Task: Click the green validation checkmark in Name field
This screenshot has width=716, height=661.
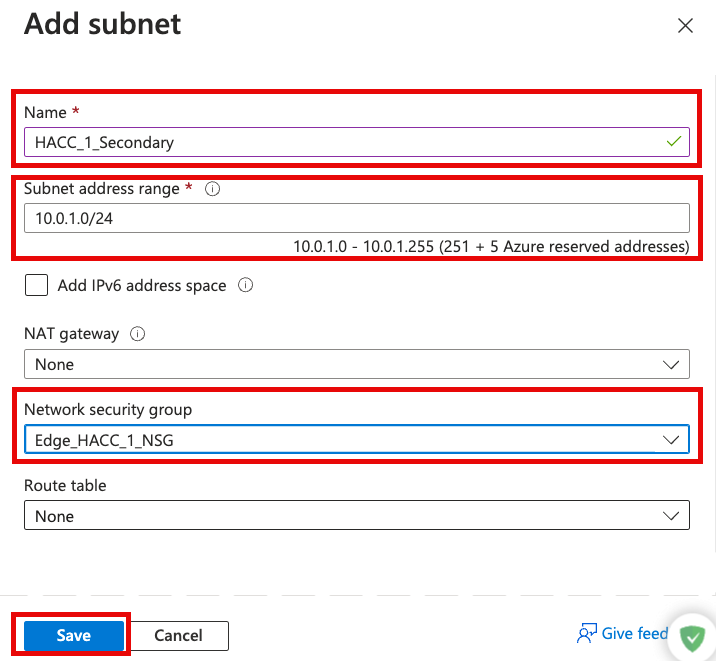Action: tap(674, 142)
